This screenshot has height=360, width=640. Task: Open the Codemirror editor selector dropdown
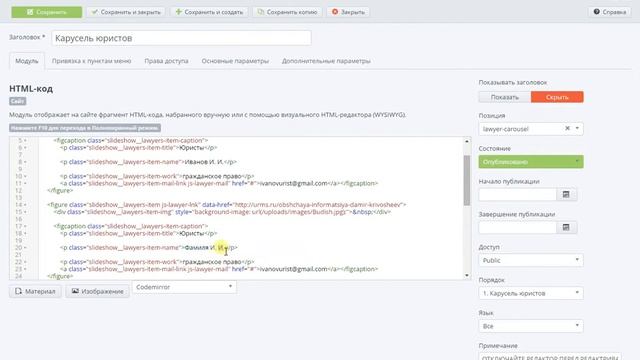click(x=184, y=287)
